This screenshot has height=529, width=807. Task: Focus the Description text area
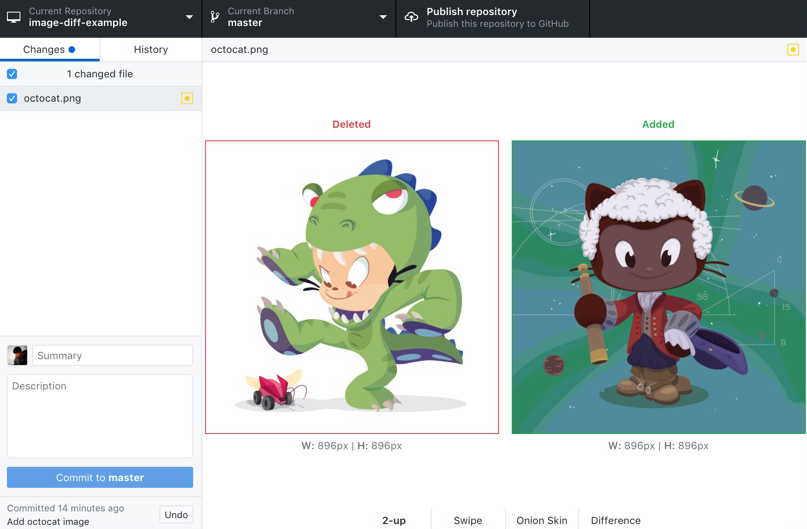pos(100,416)
